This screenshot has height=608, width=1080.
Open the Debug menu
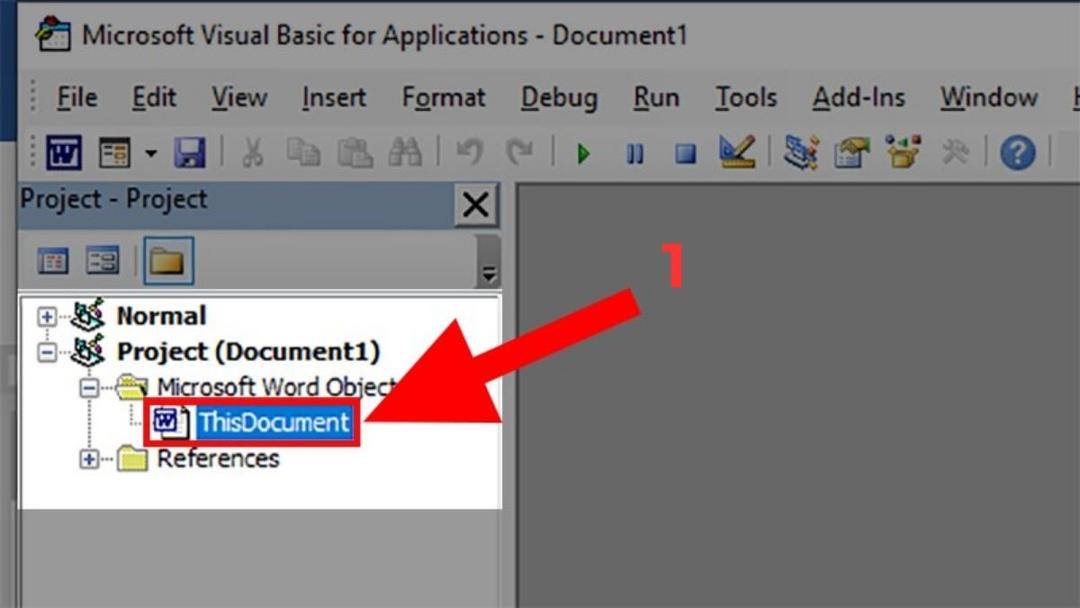[559, 97]
